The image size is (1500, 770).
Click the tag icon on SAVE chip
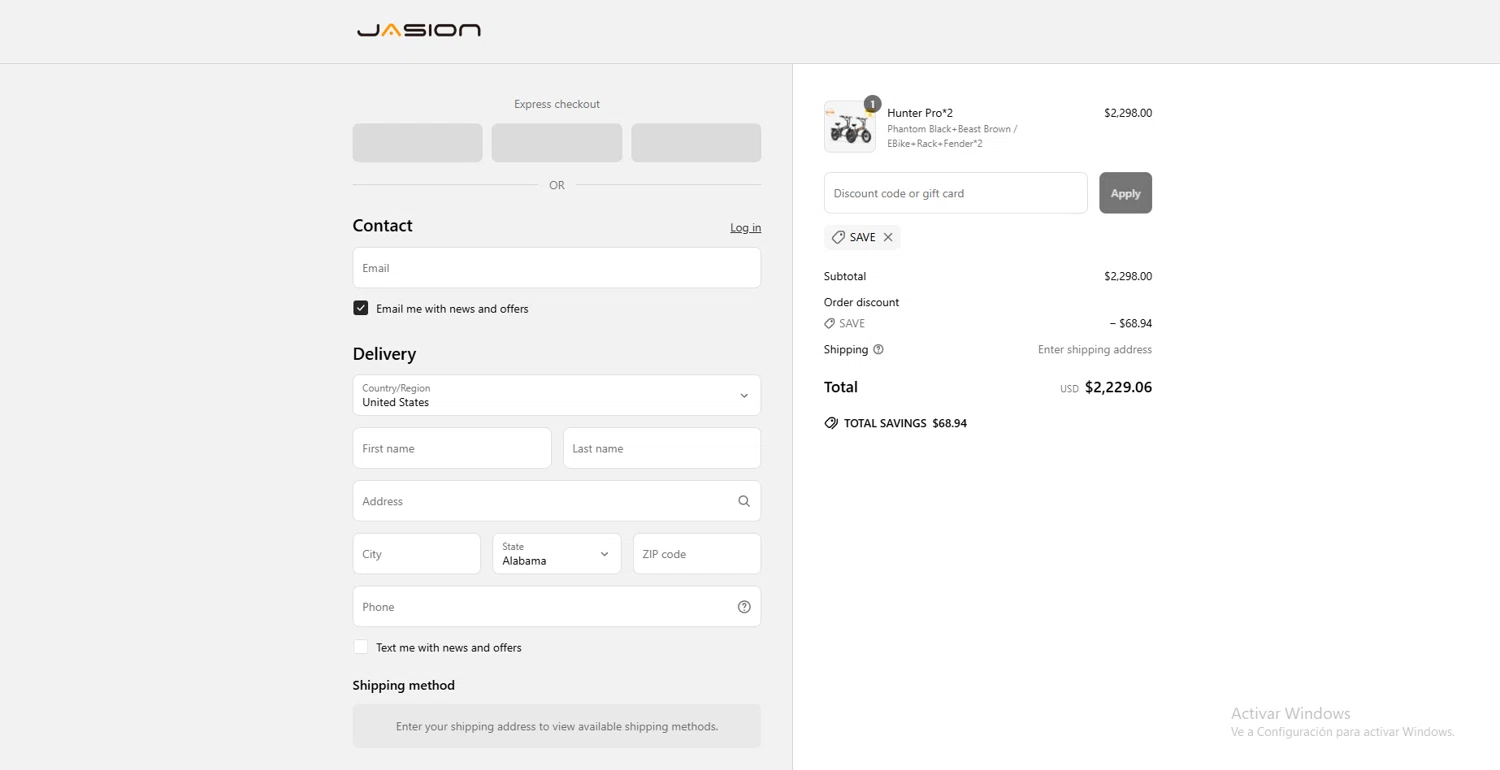point(838,237)
